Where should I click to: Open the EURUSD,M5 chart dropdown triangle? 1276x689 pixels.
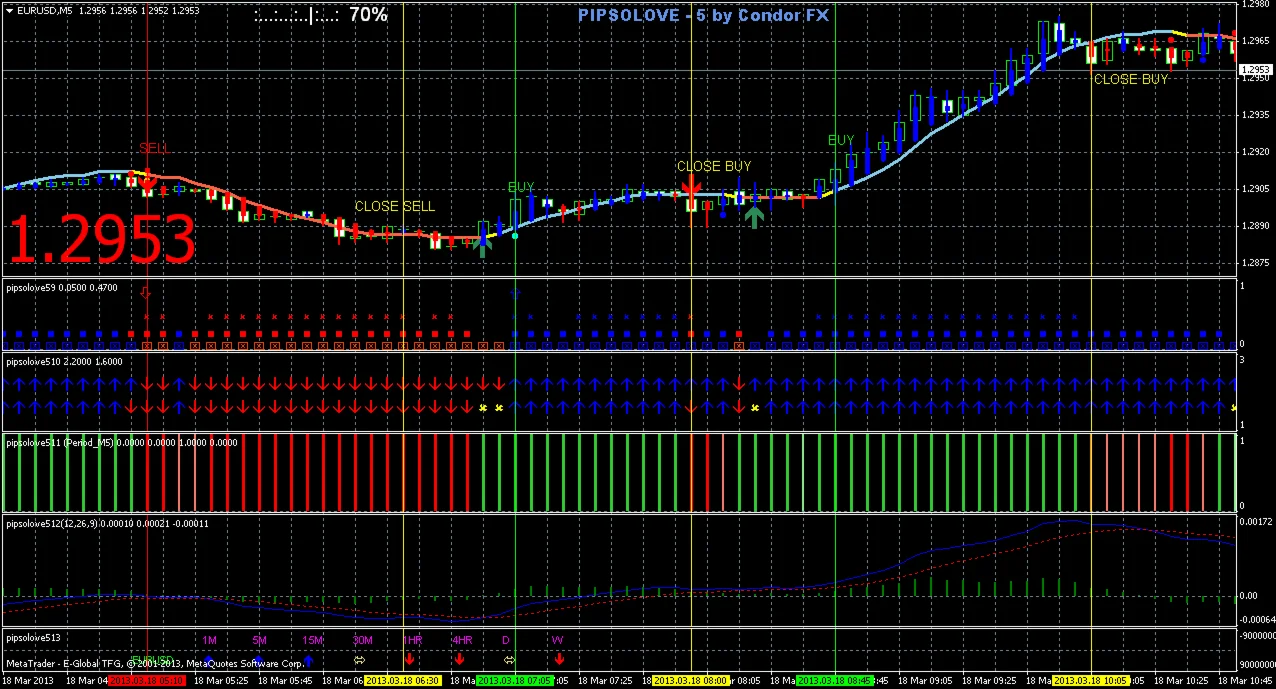[9, 10]
